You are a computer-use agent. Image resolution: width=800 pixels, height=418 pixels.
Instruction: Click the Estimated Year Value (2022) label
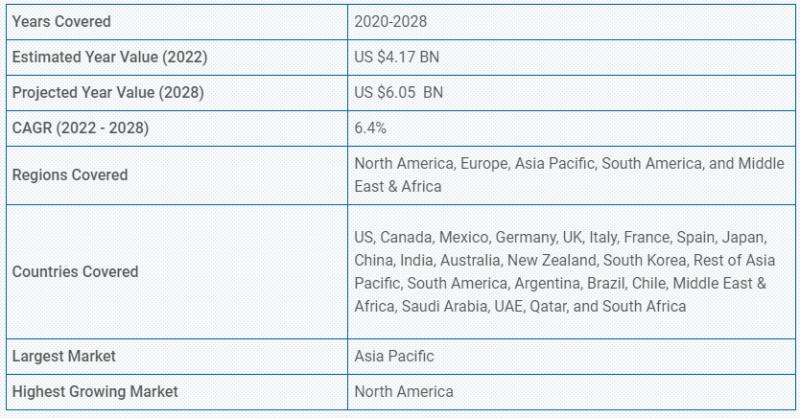[110, 57]
